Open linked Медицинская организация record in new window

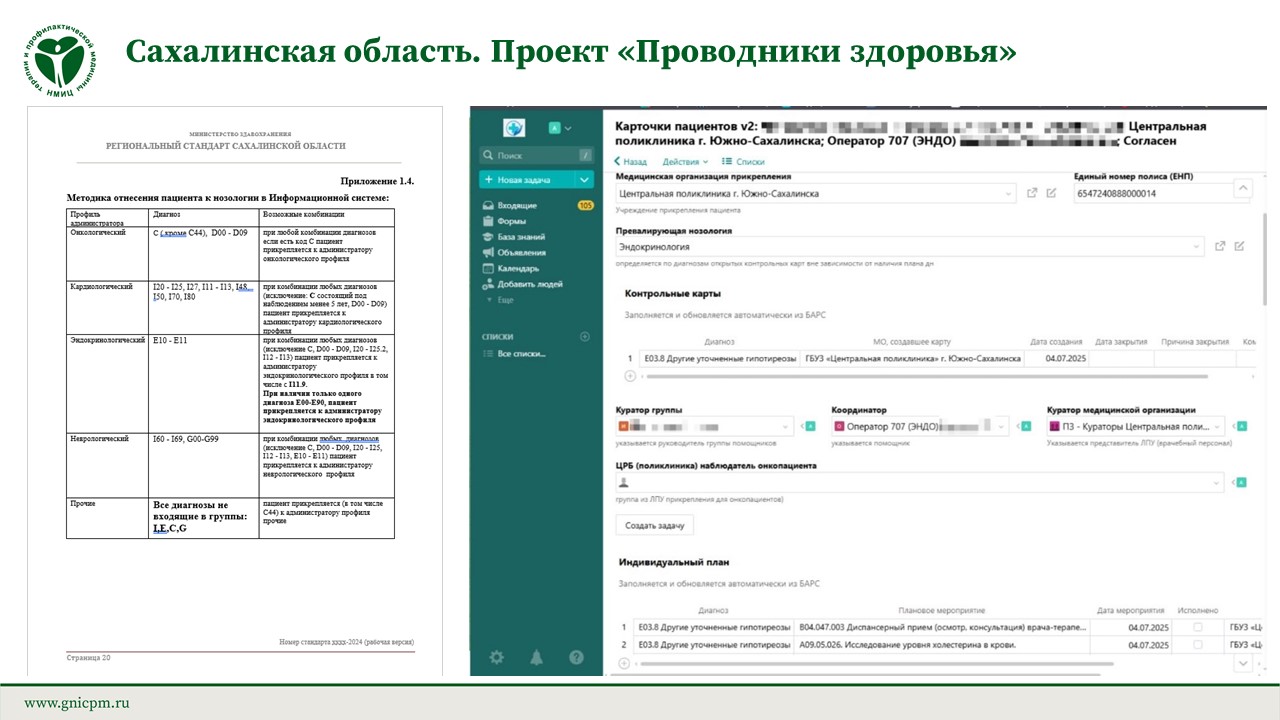click(x=1032, y=193)
